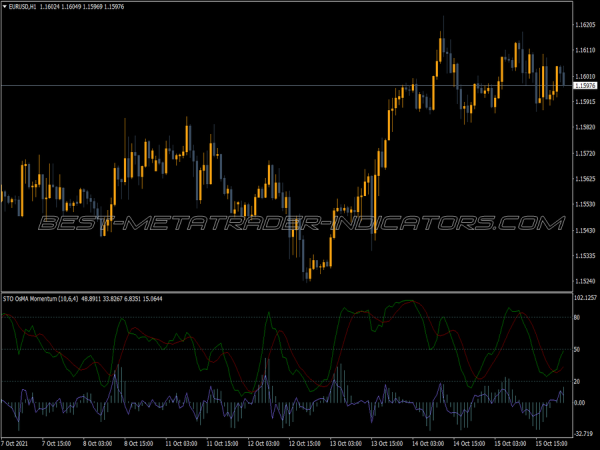Click the EURUSD,H1 chart title text
600x450 pixels.
coord(22,7)
